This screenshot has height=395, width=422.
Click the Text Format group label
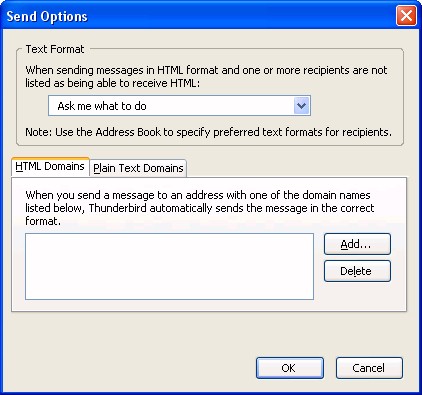pyautogui.click(x=55, y=49)
